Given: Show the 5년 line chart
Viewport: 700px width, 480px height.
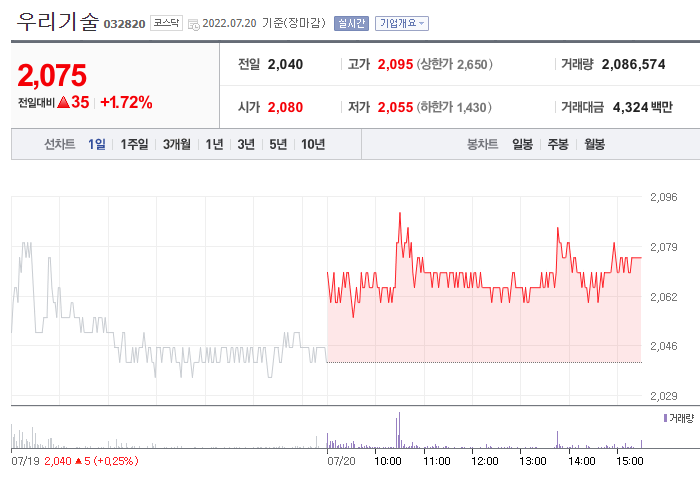Looking at the screenshot, I should [x=278, y=144].
